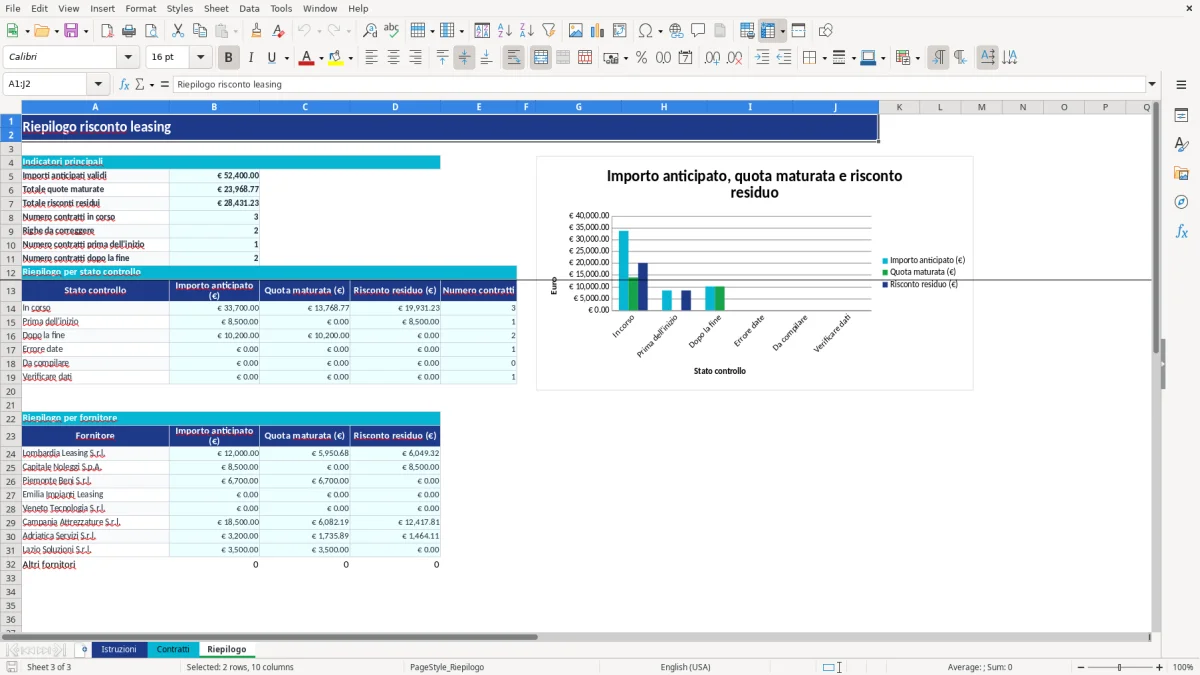Image resolution: width=1200 pixels, height=675 pixels.
Task: Open sidebar Styles icon
Action: click(x=1181, y=144)
